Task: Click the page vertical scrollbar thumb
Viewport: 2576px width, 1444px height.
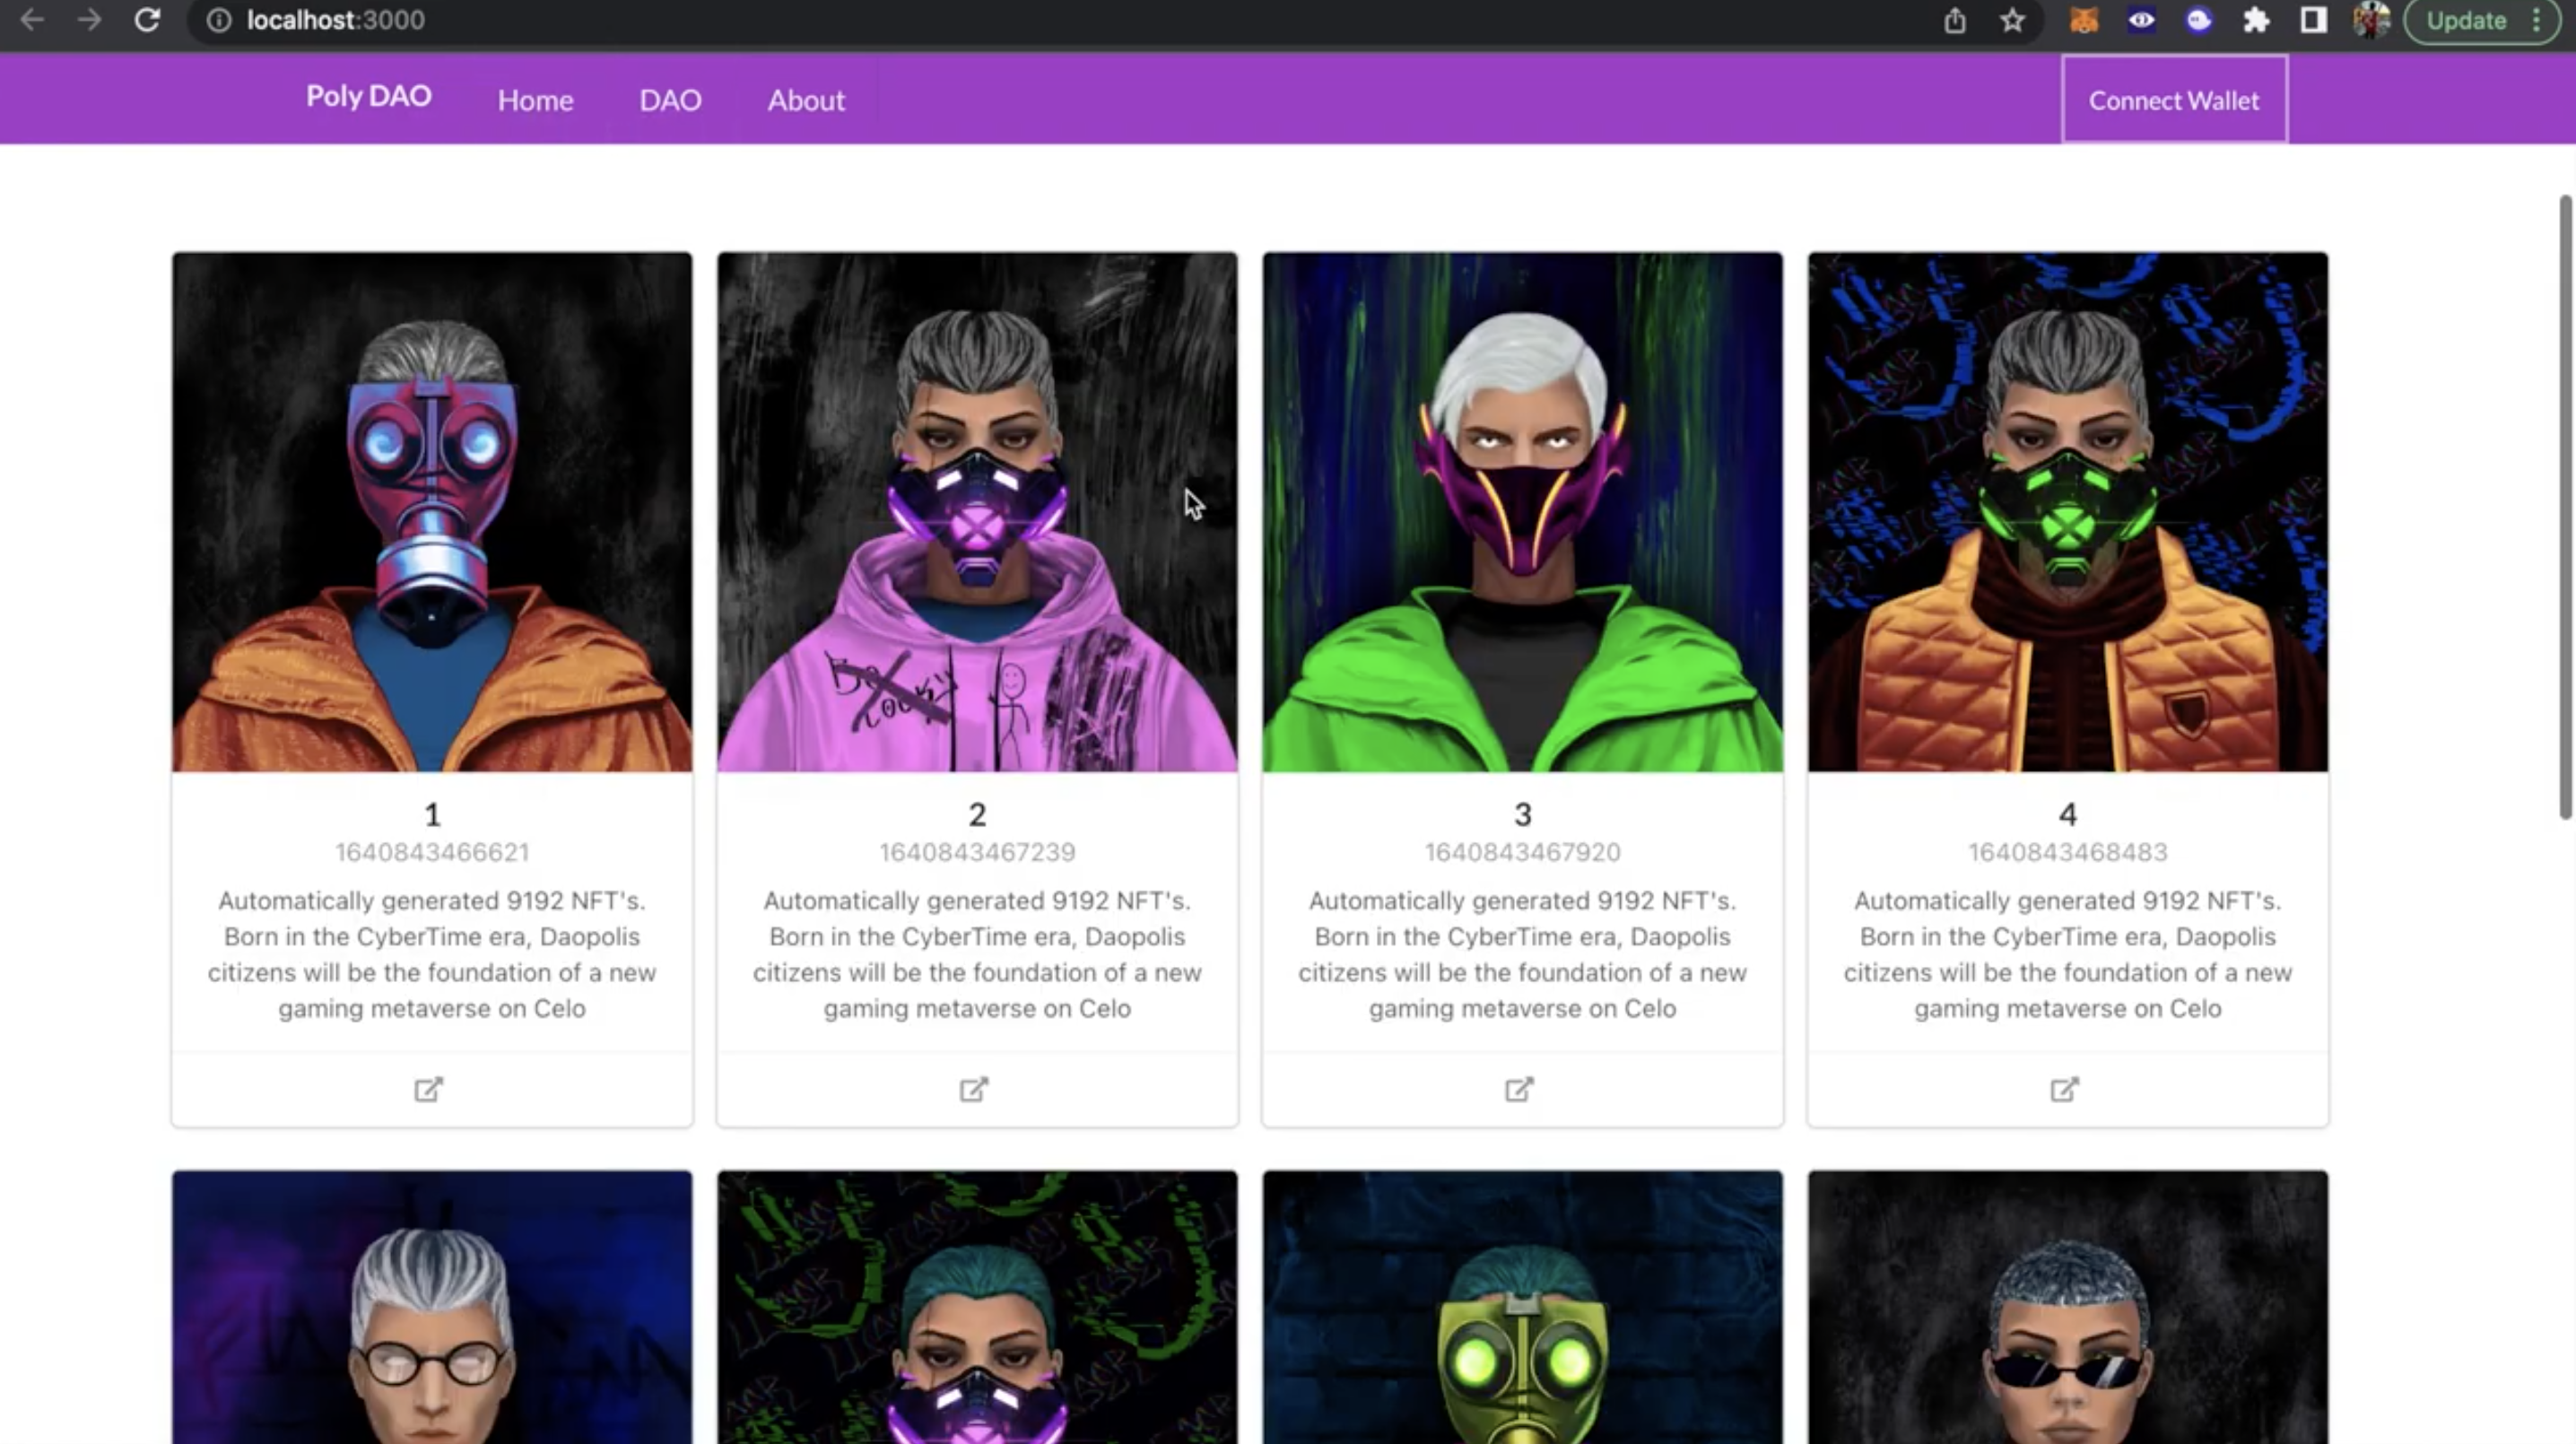Action: [2566, 505]
